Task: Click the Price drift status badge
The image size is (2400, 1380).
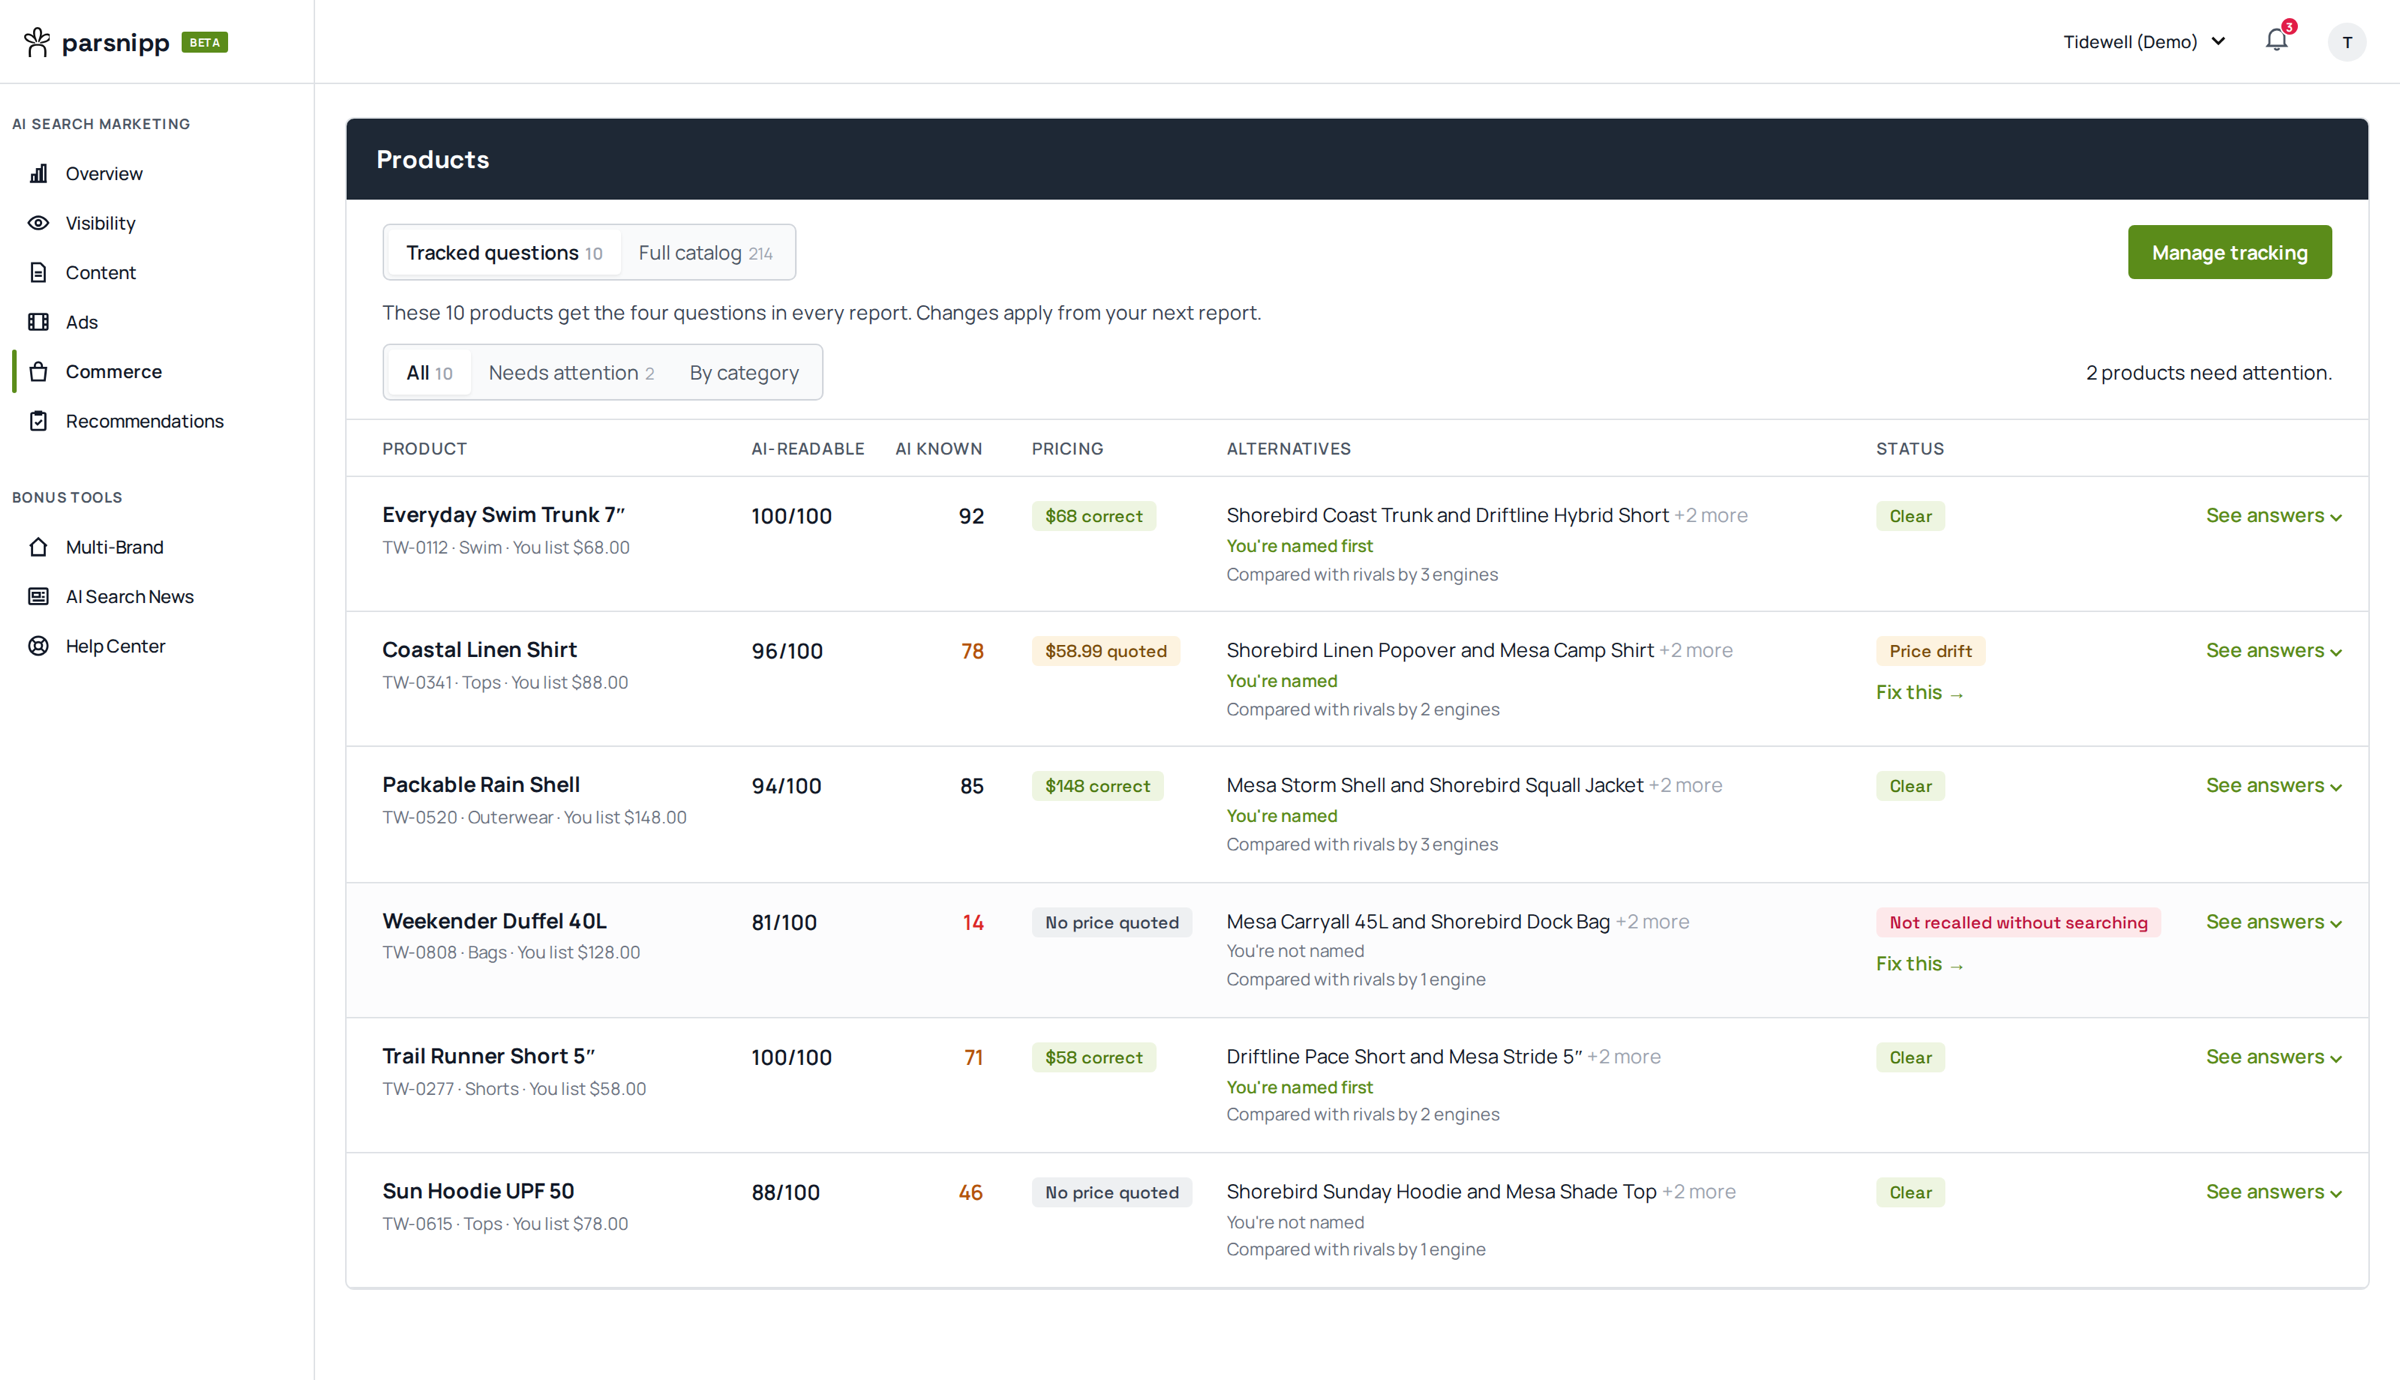Action: pyautogui.click(x=1930, y=651)
